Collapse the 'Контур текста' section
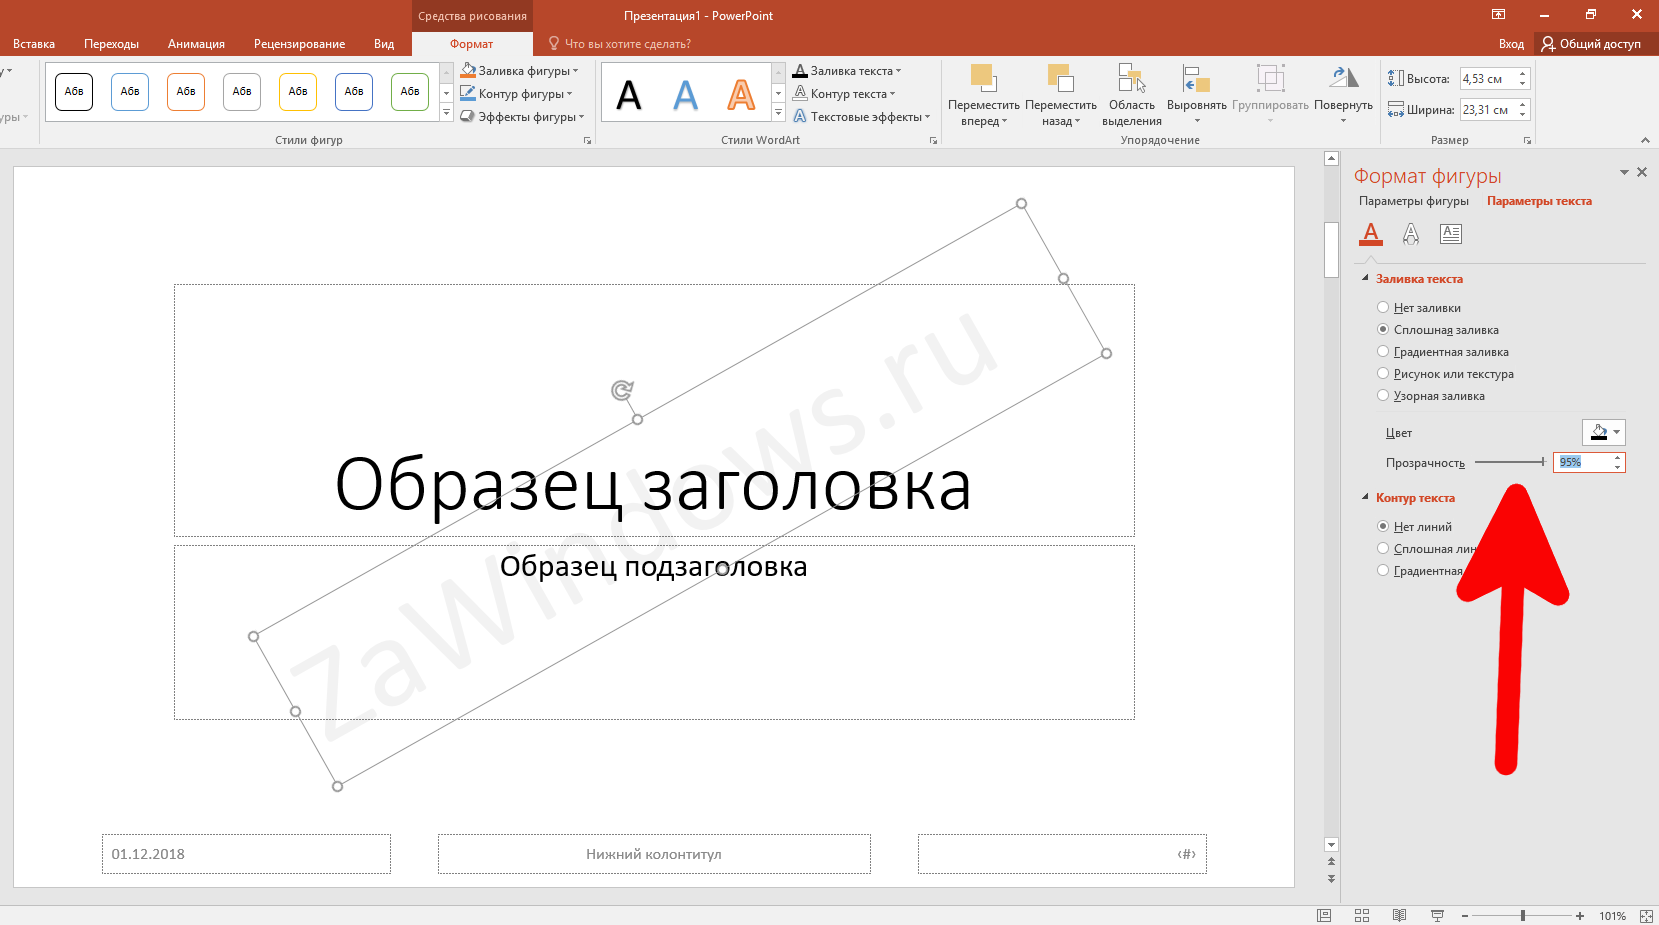Screen dimensions: 1659x925 pyautogui.click(x=1366, y=498)
